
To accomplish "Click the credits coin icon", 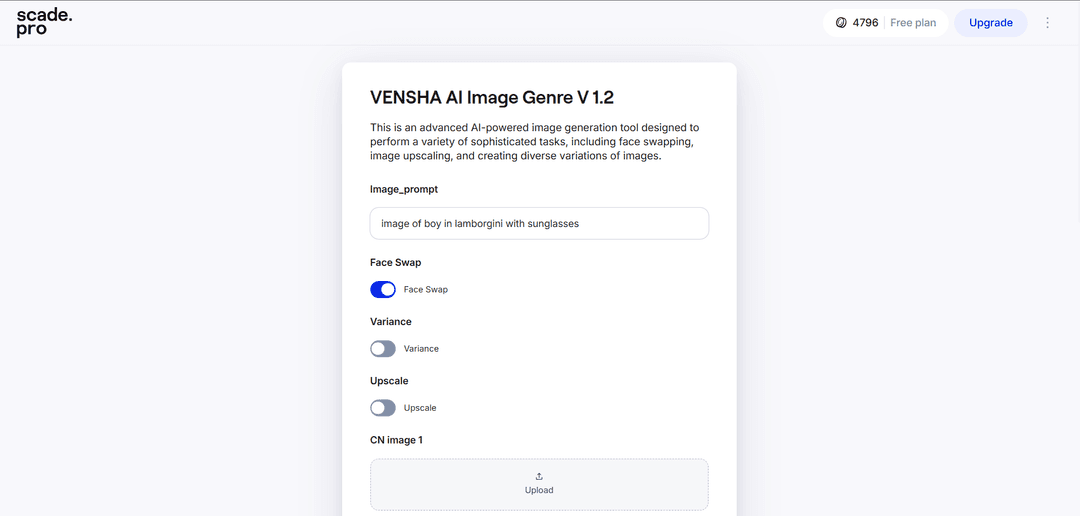I will click(841, 23).
